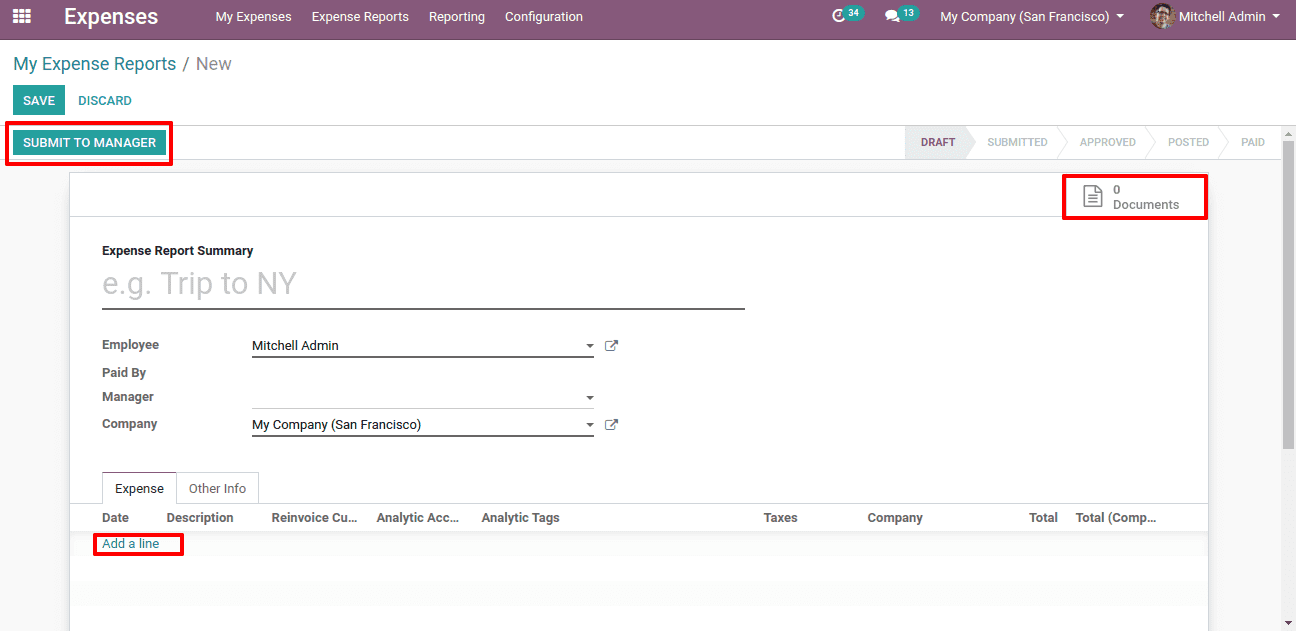1296x631 pixels.
Task: Click the Analytic Tags column header
Action: tap(520, 518)
